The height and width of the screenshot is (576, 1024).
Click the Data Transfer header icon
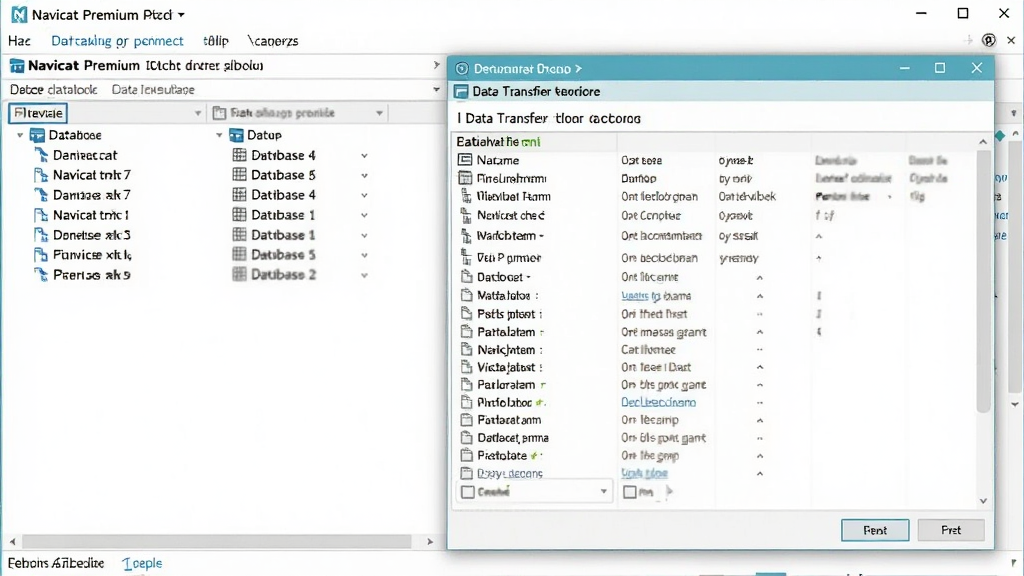coord(461,91)
